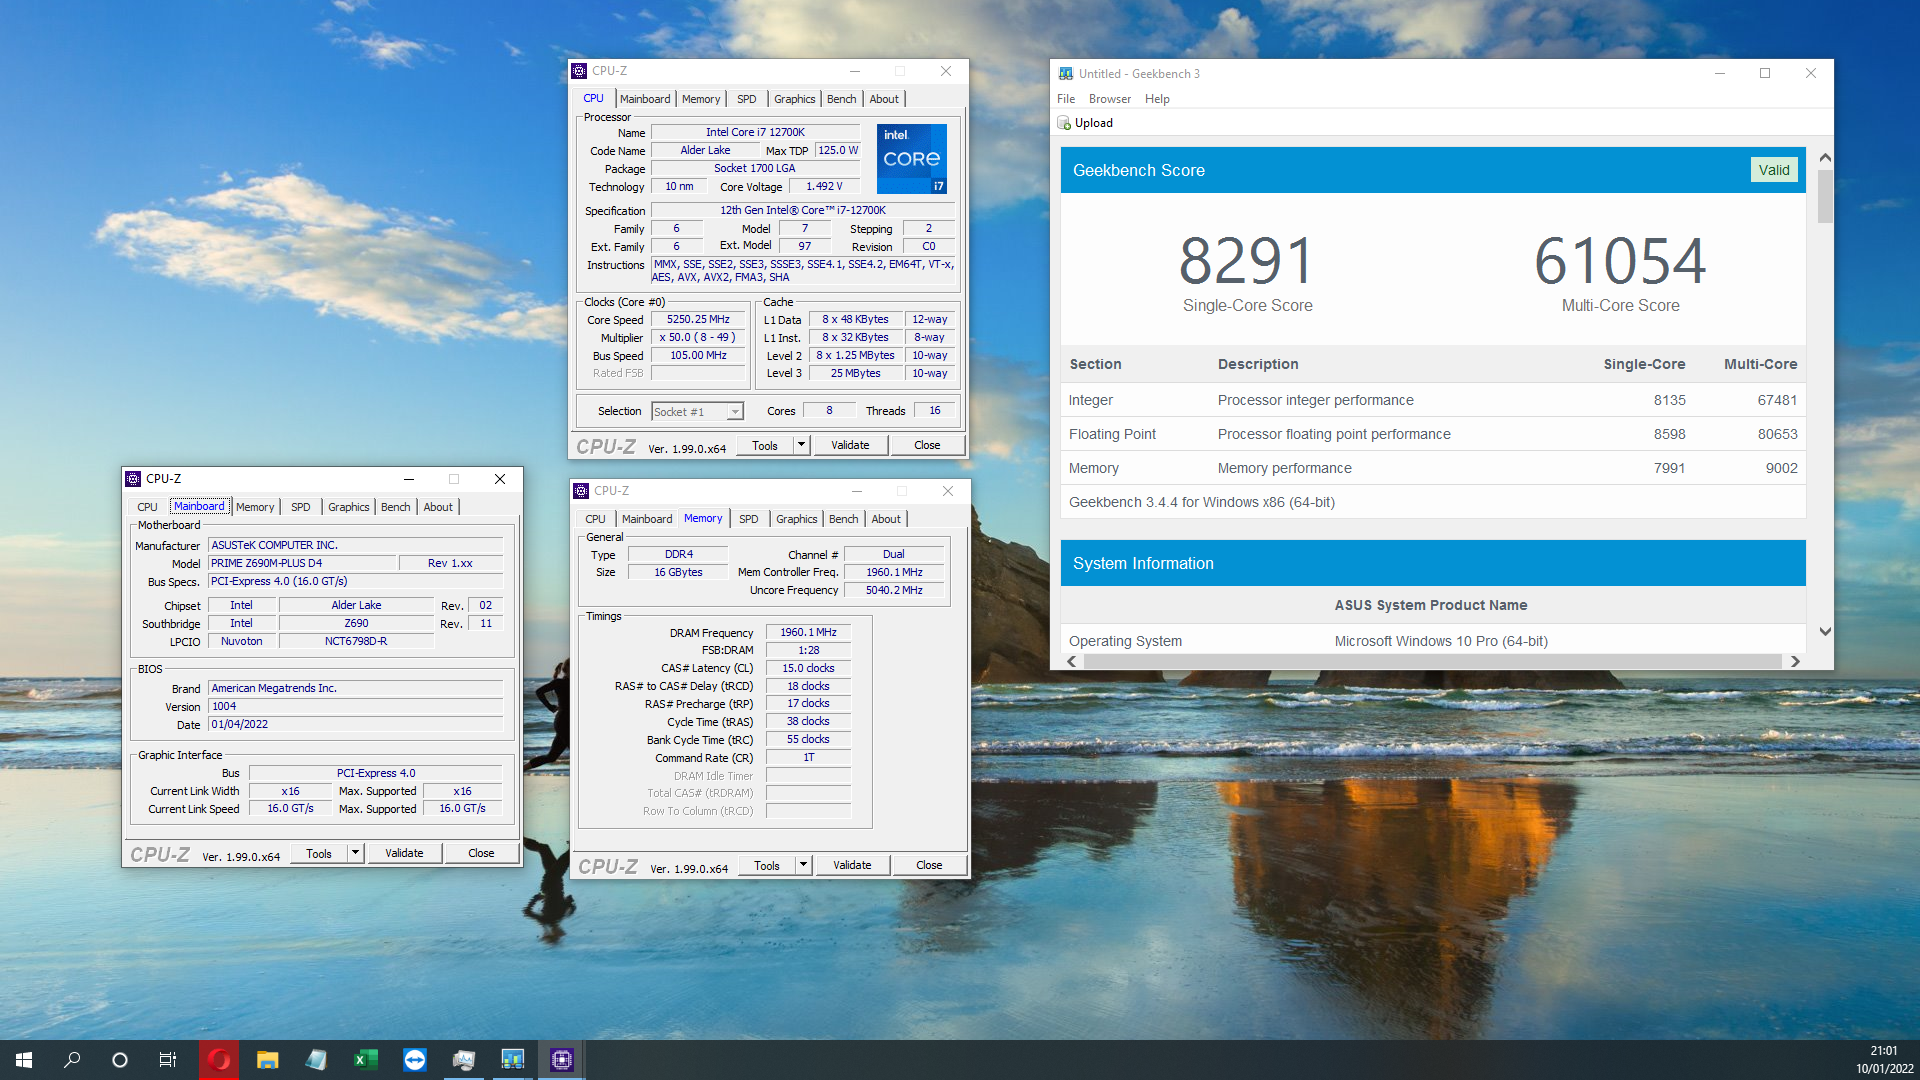
Task: Click the Valid badge in Geekbench Score
Action: pos(1774,170)
